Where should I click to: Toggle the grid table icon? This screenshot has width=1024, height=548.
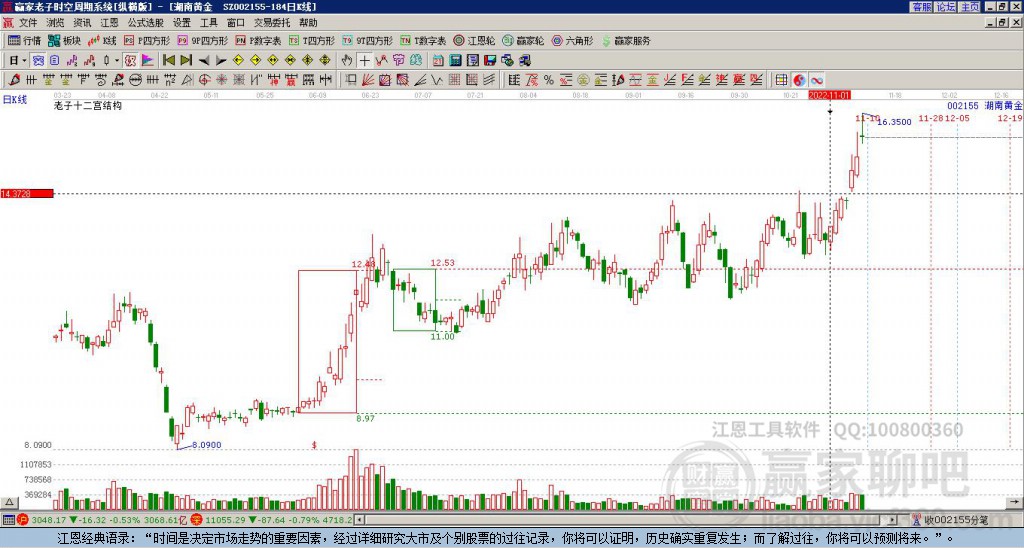tap(782, 79)
